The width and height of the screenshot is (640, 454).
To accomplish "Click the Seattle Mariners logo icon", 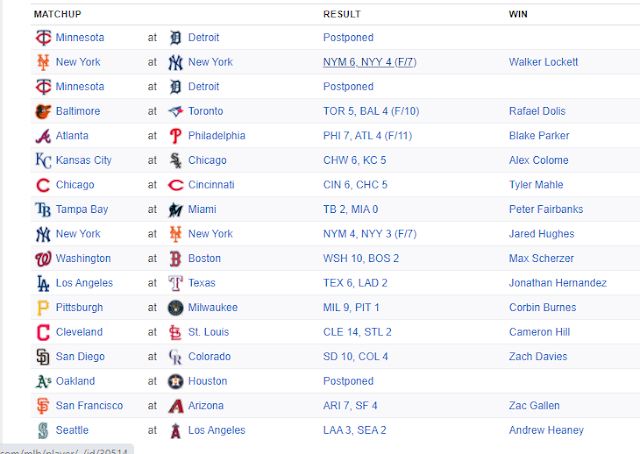I will point(43,430).
